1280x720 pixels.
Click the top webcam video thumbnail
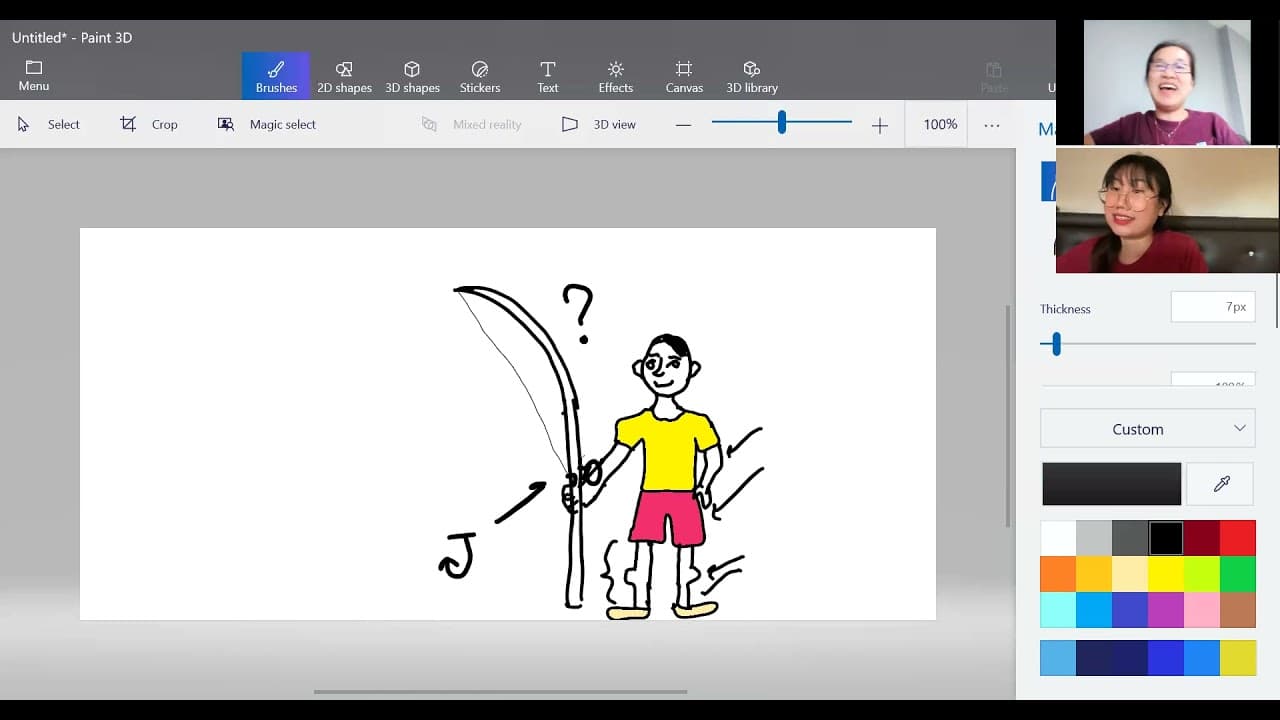1167,82
